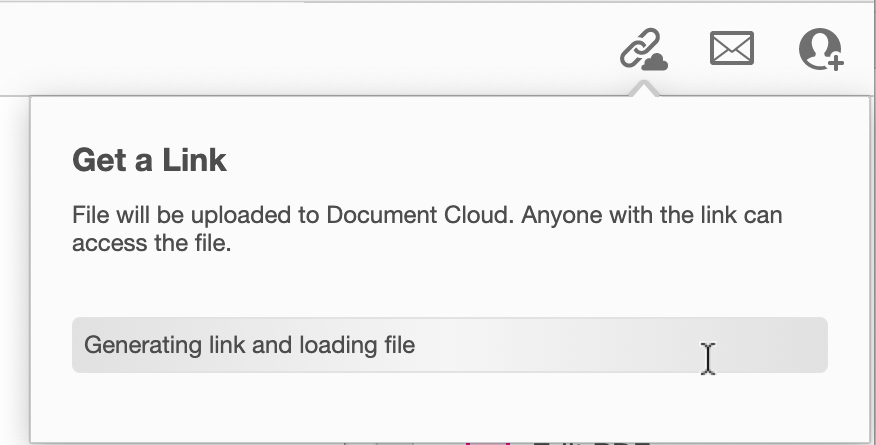
Task: Click the Get a Link cloud icon
Action: [x=643, y=49]
